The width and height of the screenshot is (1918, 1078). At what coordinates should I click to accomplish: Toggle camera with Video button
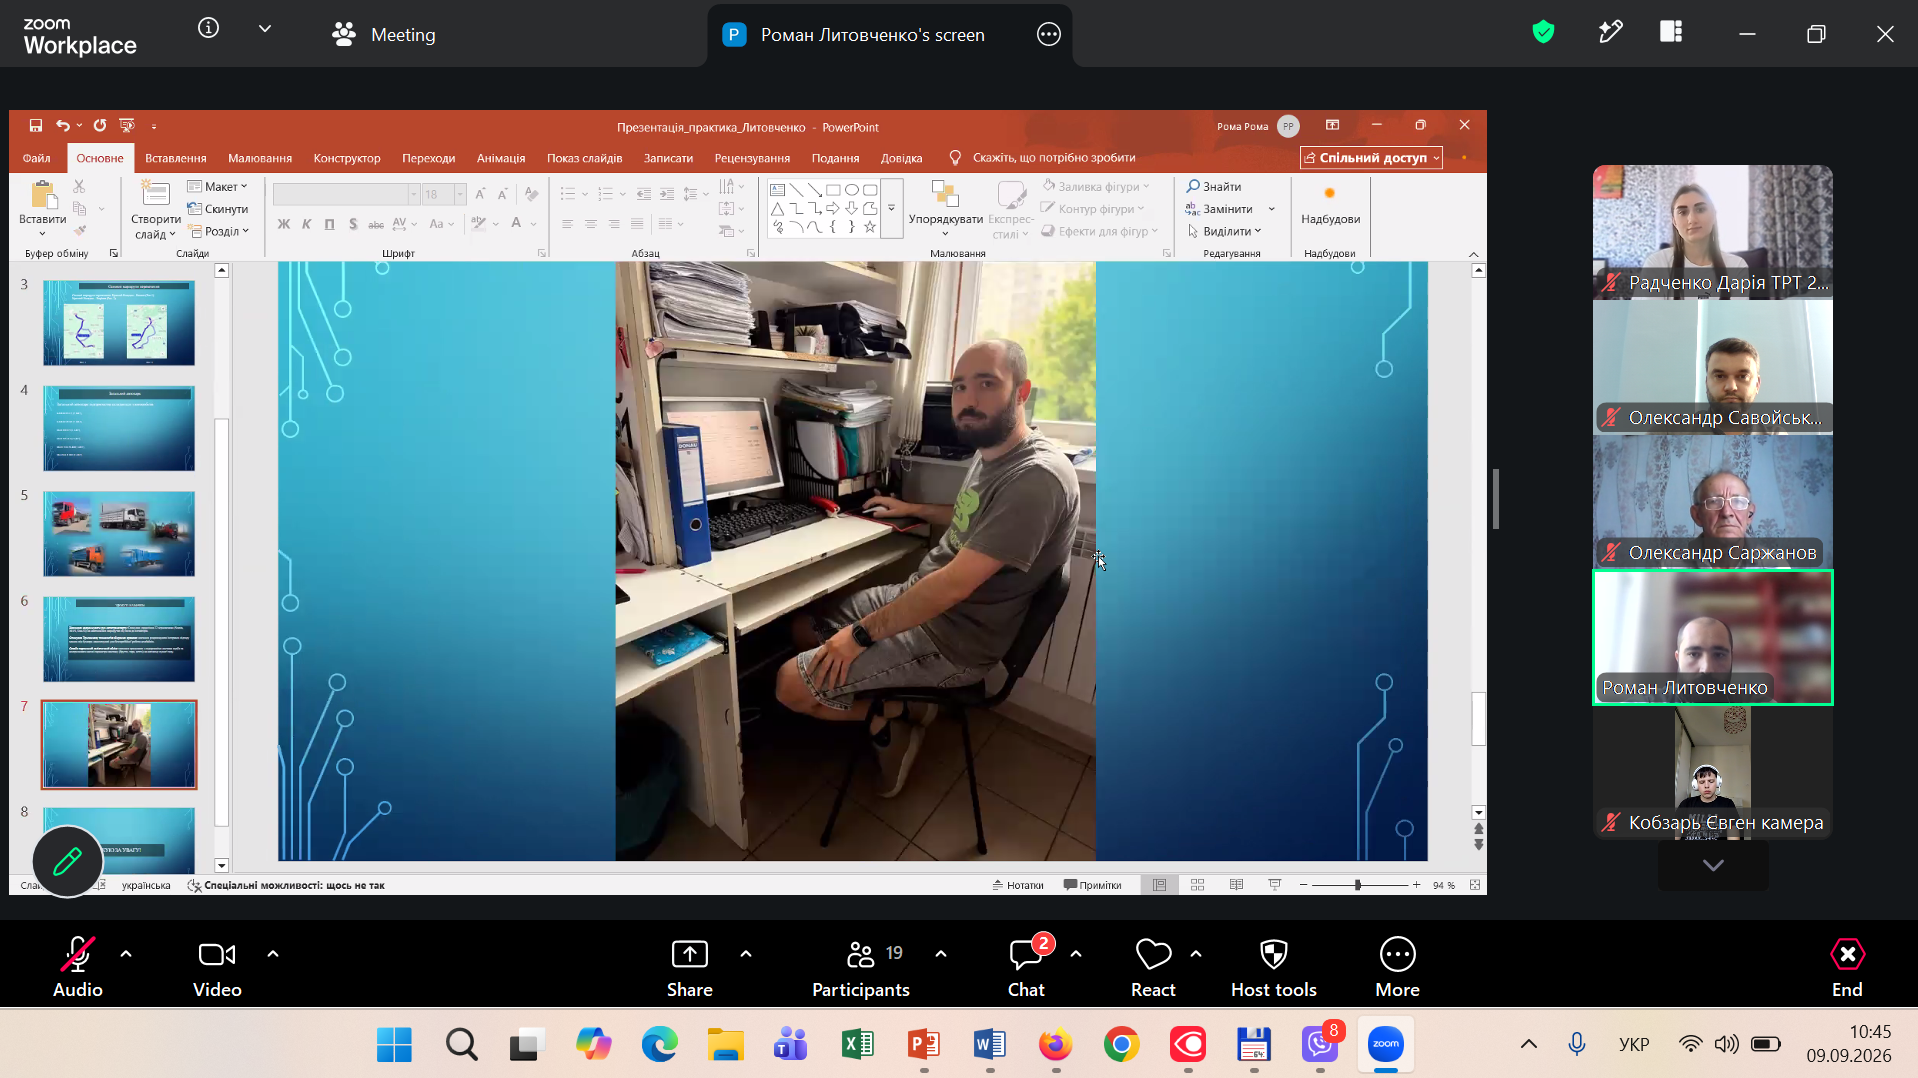[217, 967]
